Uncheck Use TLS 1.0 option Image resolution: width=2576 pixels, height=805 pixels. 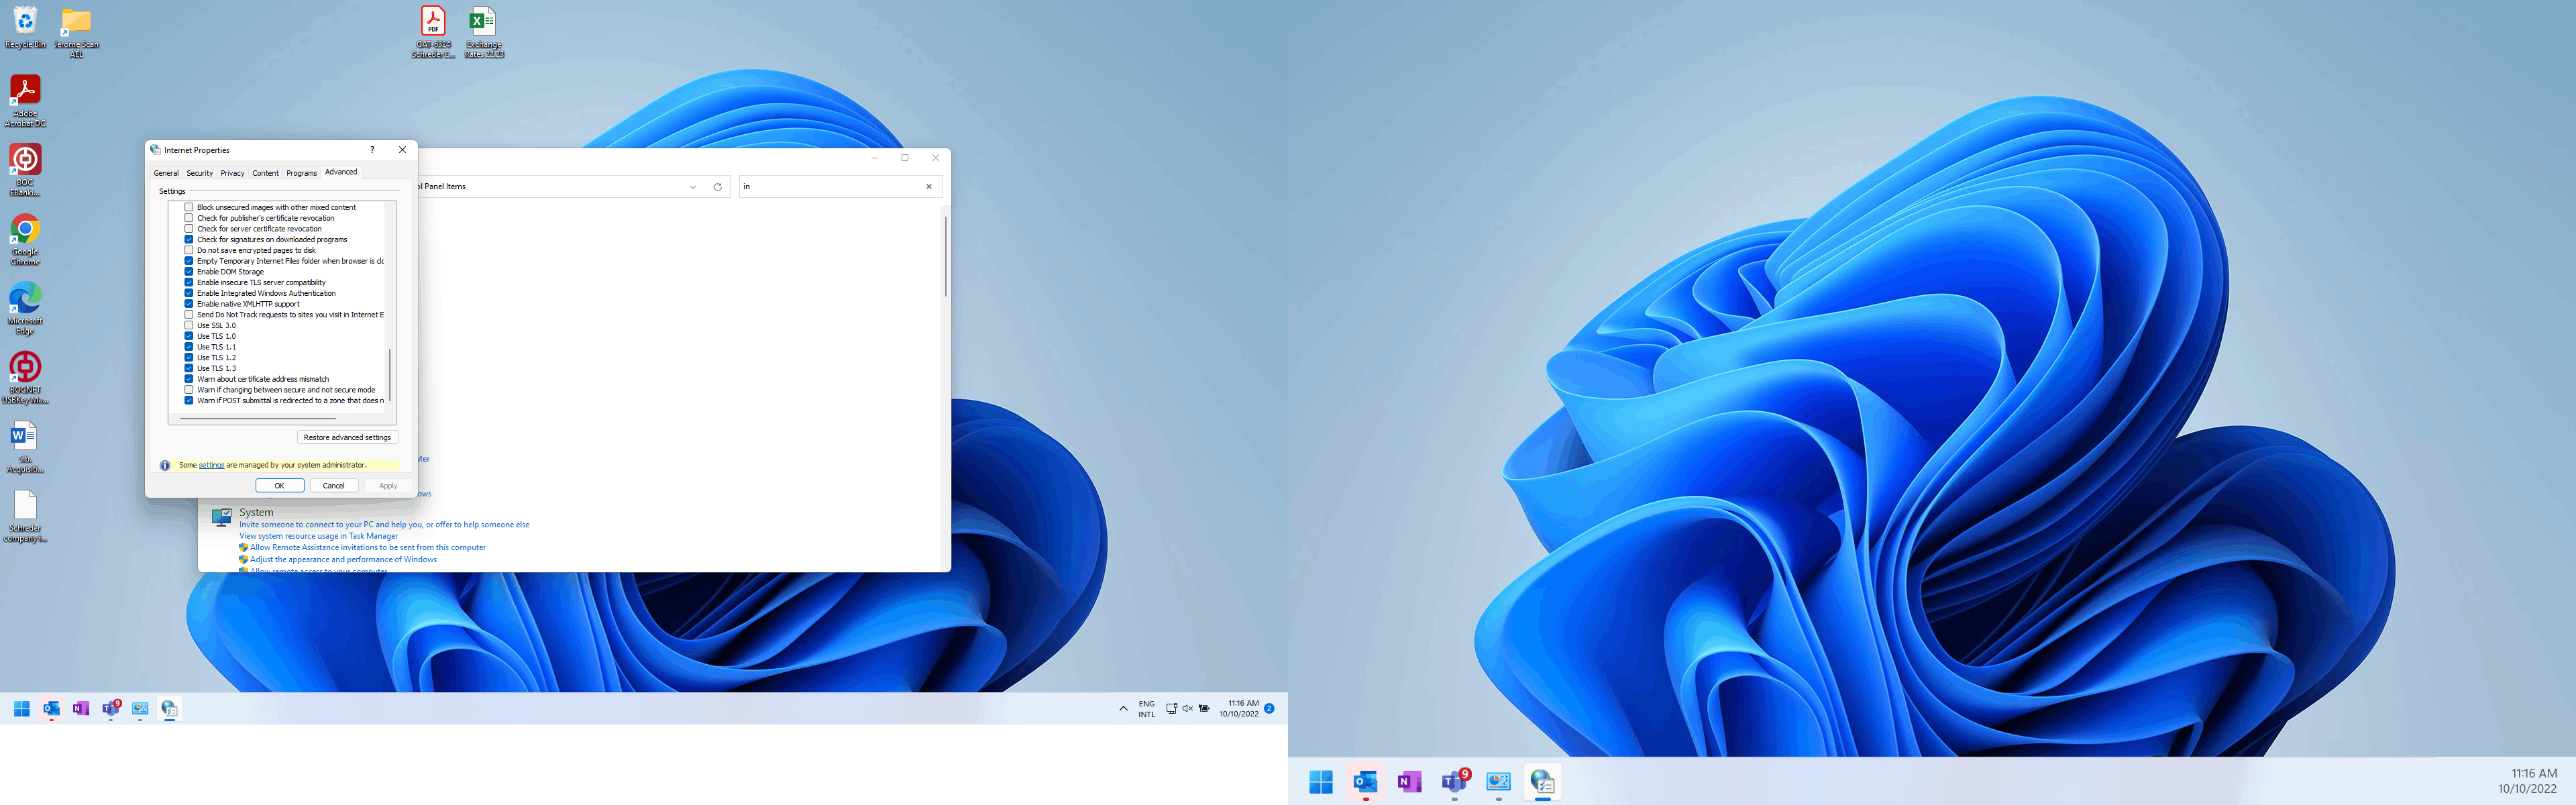click(189, 336)
